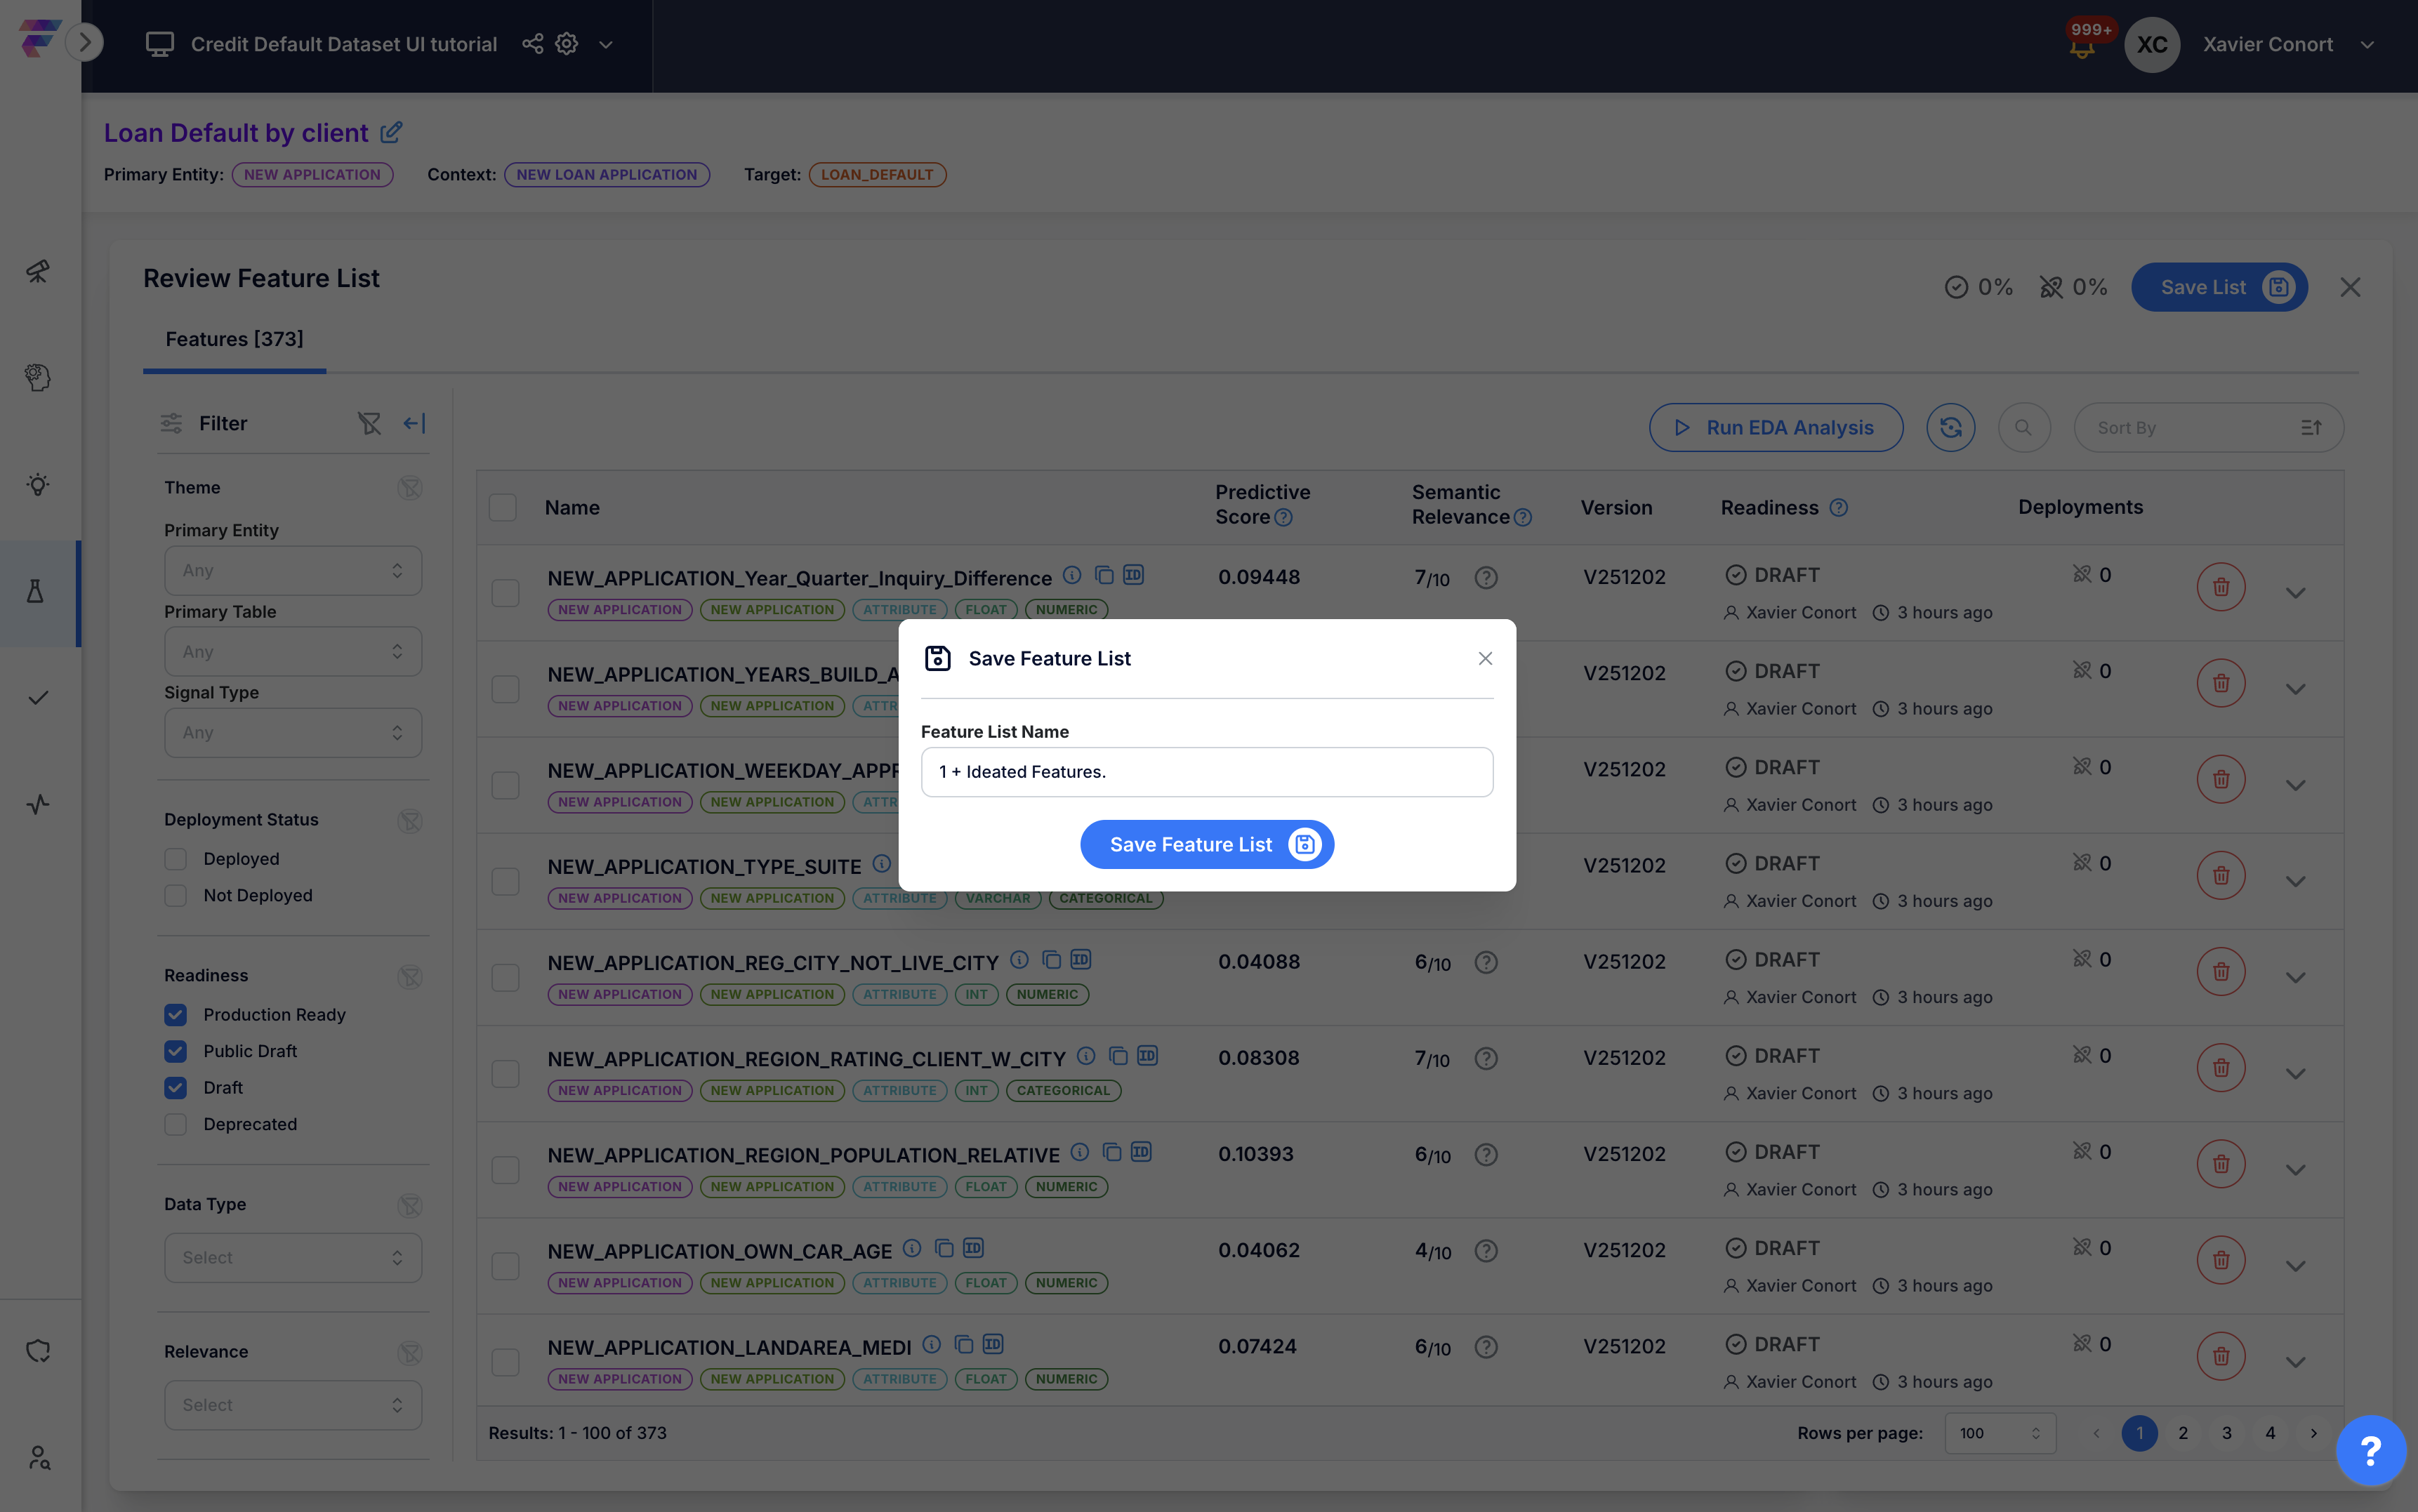The height and width of the screenshot is (1512, 2418).
Task: Open the lightbulb ideas panel in sidebar
Action: [x=38, y=484]
